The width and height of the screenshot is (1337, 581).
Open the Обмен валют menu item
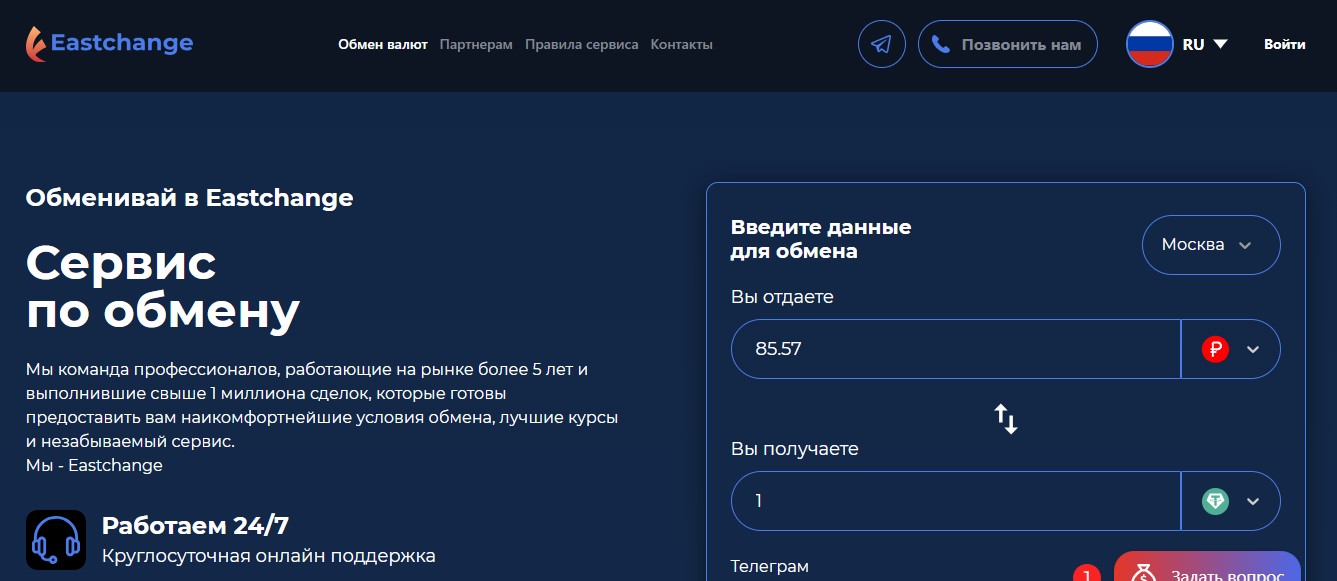[x=383, y=45]
